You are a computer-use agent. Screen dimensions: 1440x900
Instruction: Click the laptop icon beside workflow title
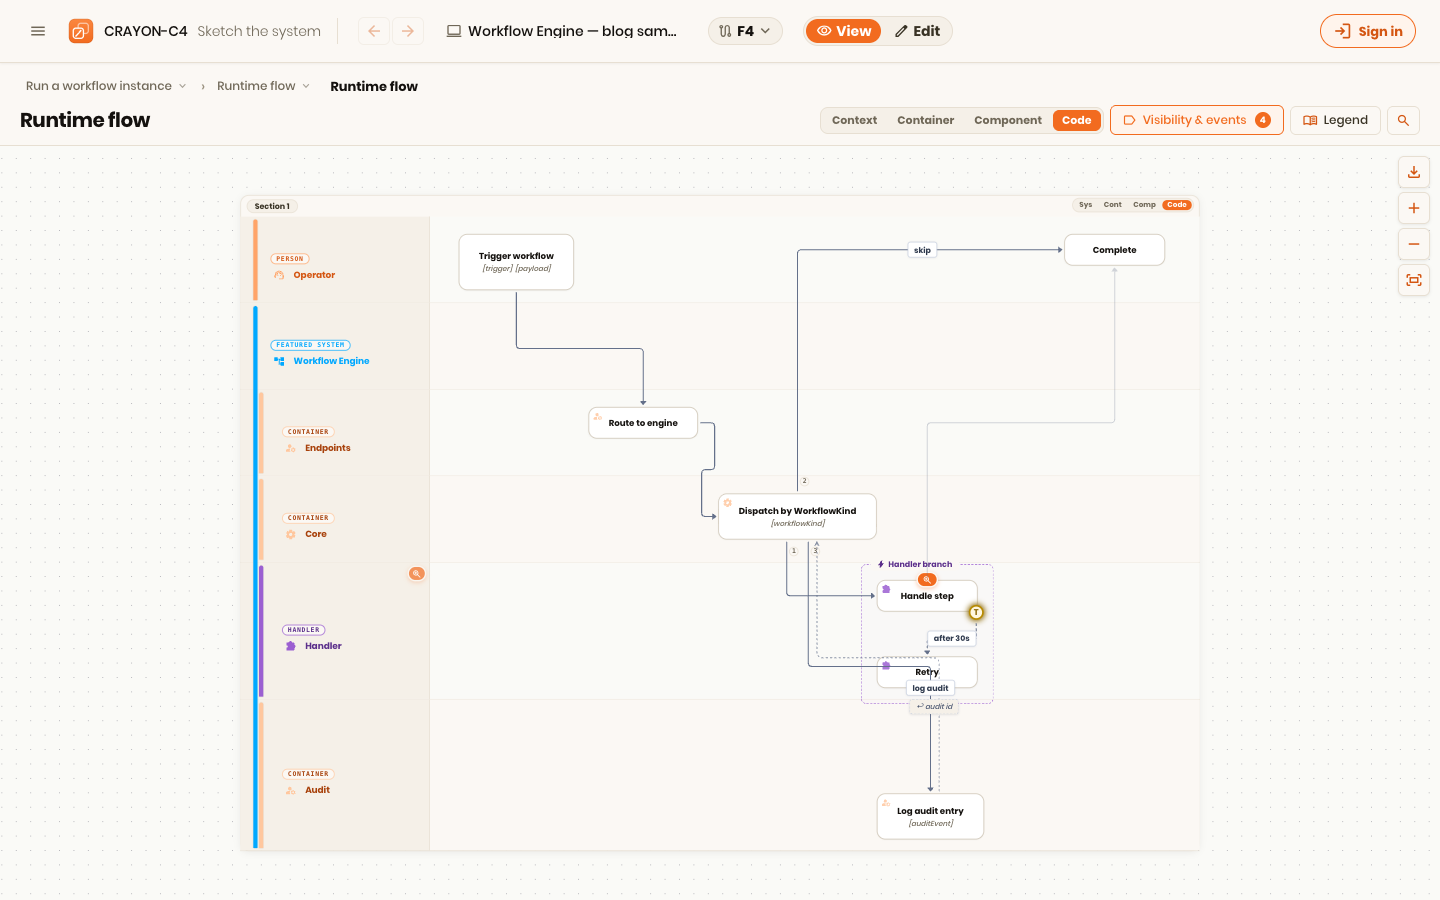coord(454,31)
